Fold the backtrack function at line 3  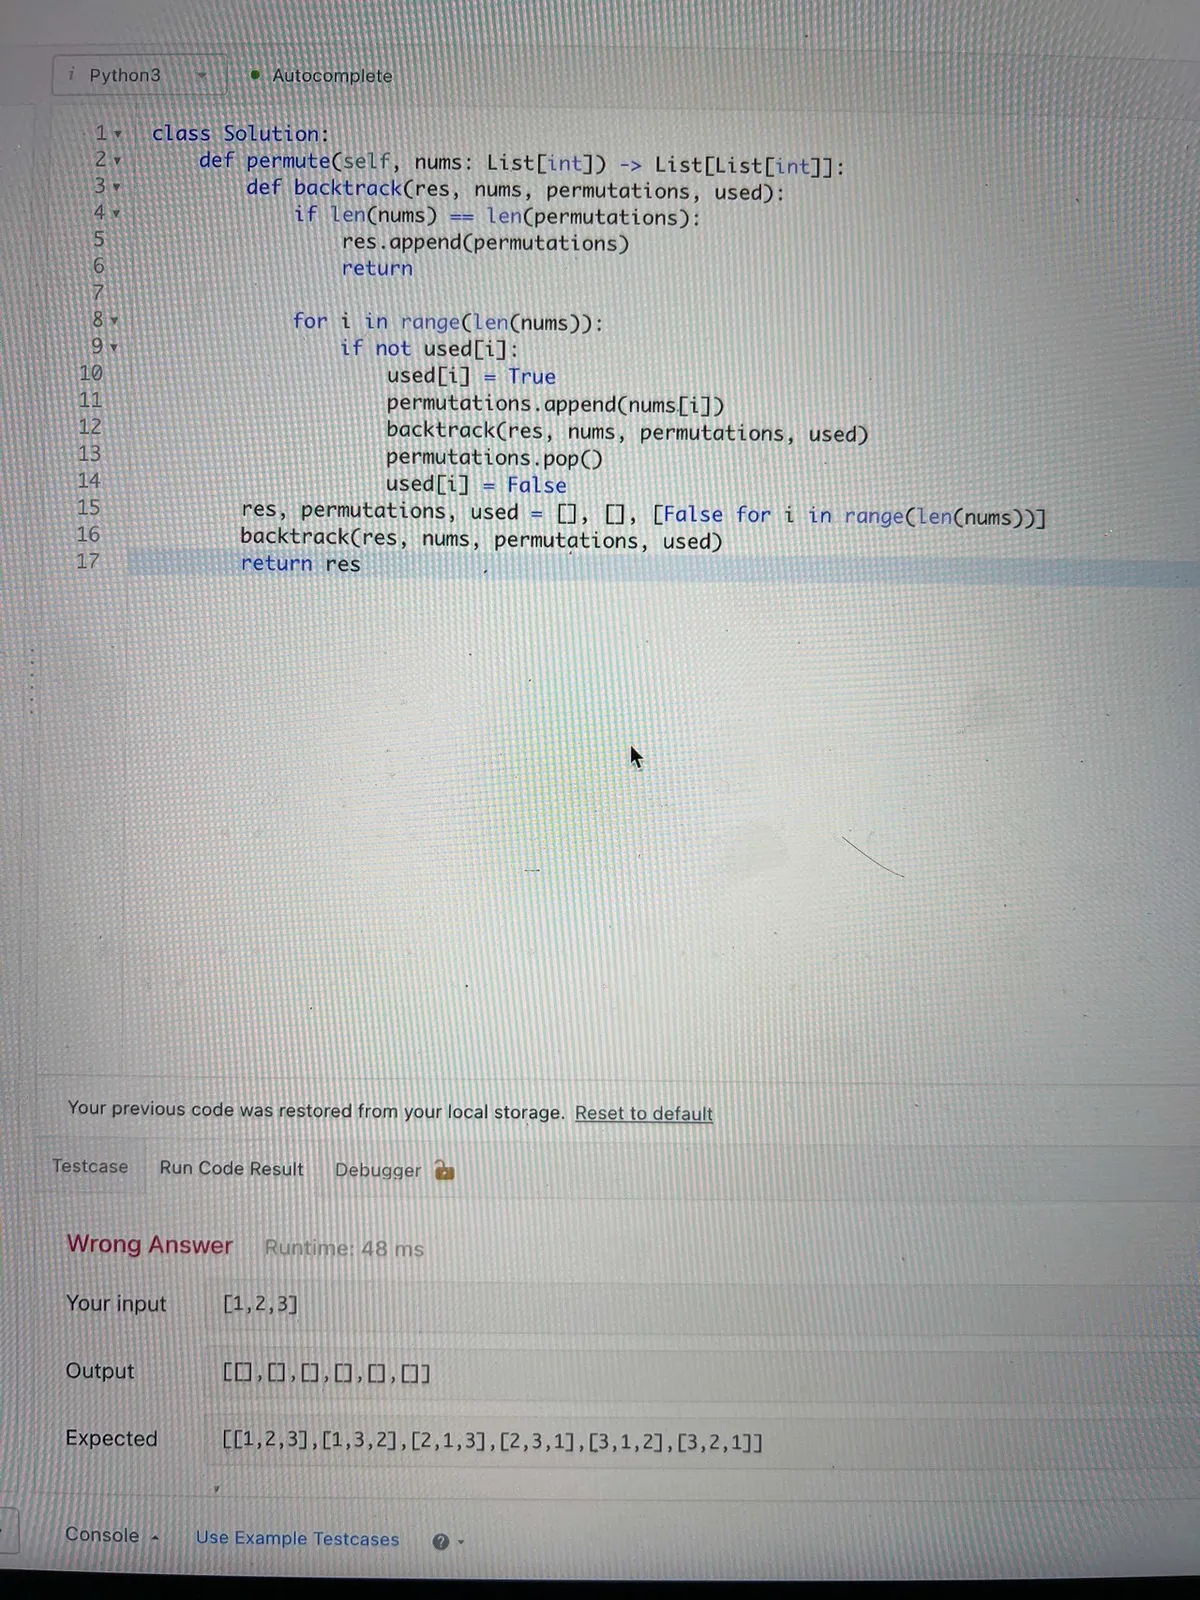pos(117,187)
